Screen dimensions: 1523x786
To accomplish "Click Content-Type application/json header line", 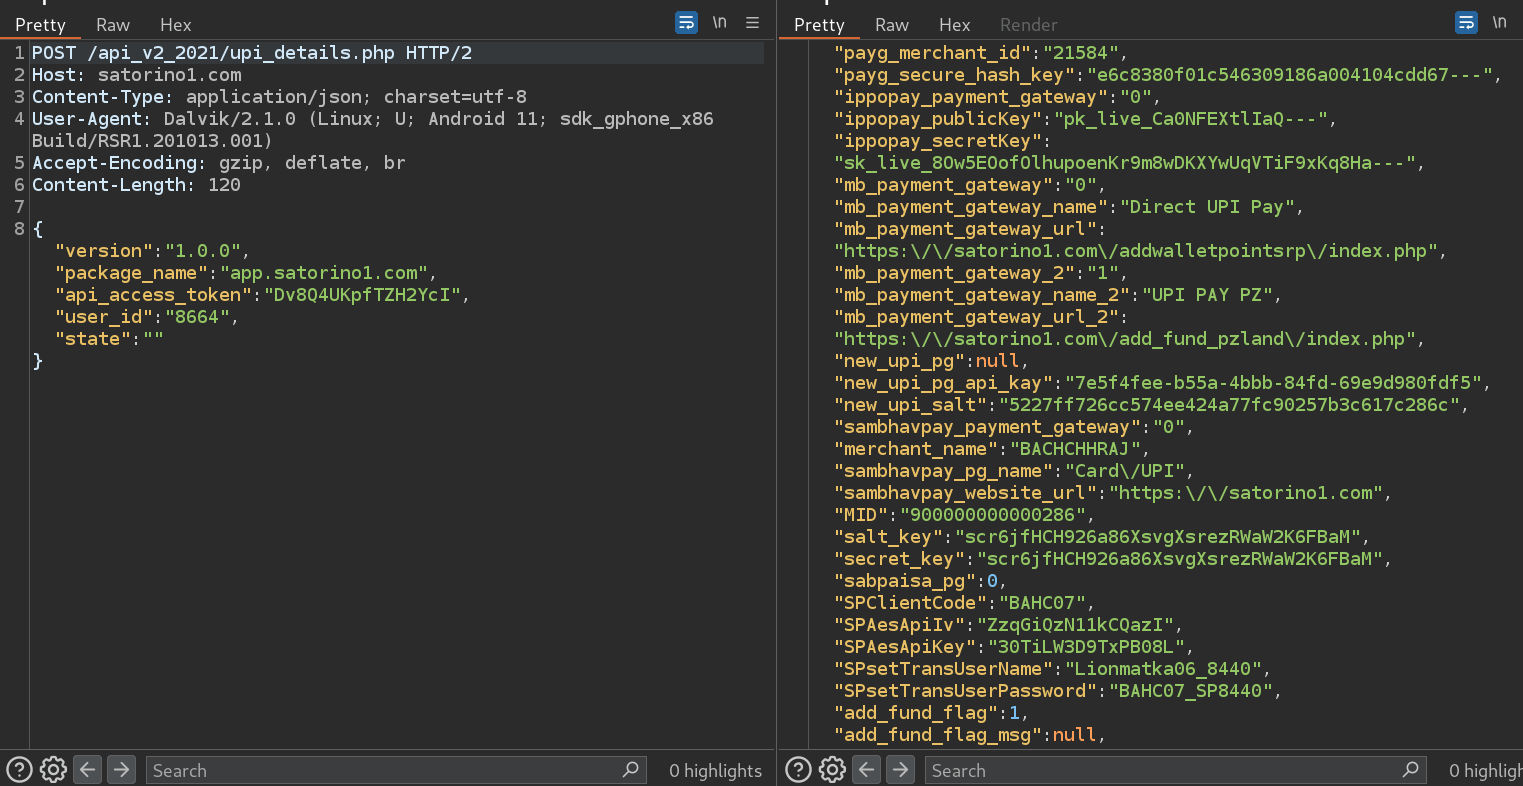I will (x=279, y=97).
